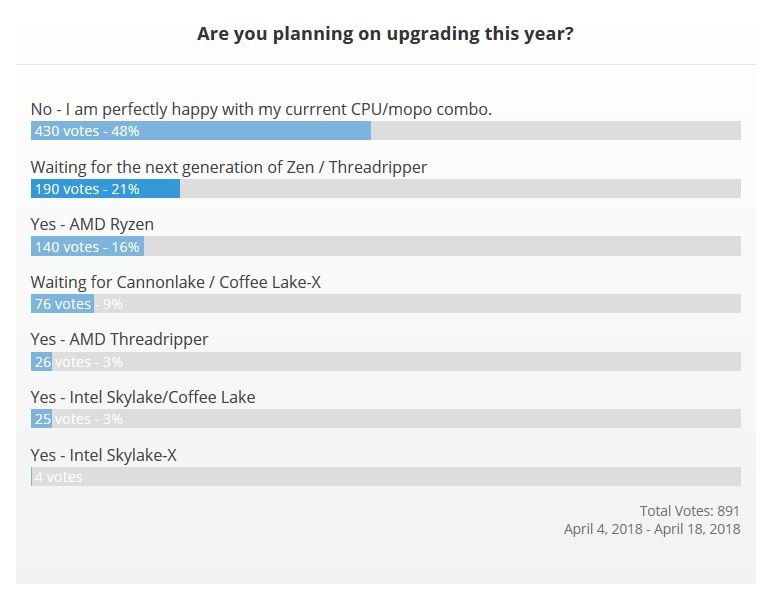The width and height of the screenshot is (771, 596).
Task: Click the poll title about upgrading this year
Action: 385,34
